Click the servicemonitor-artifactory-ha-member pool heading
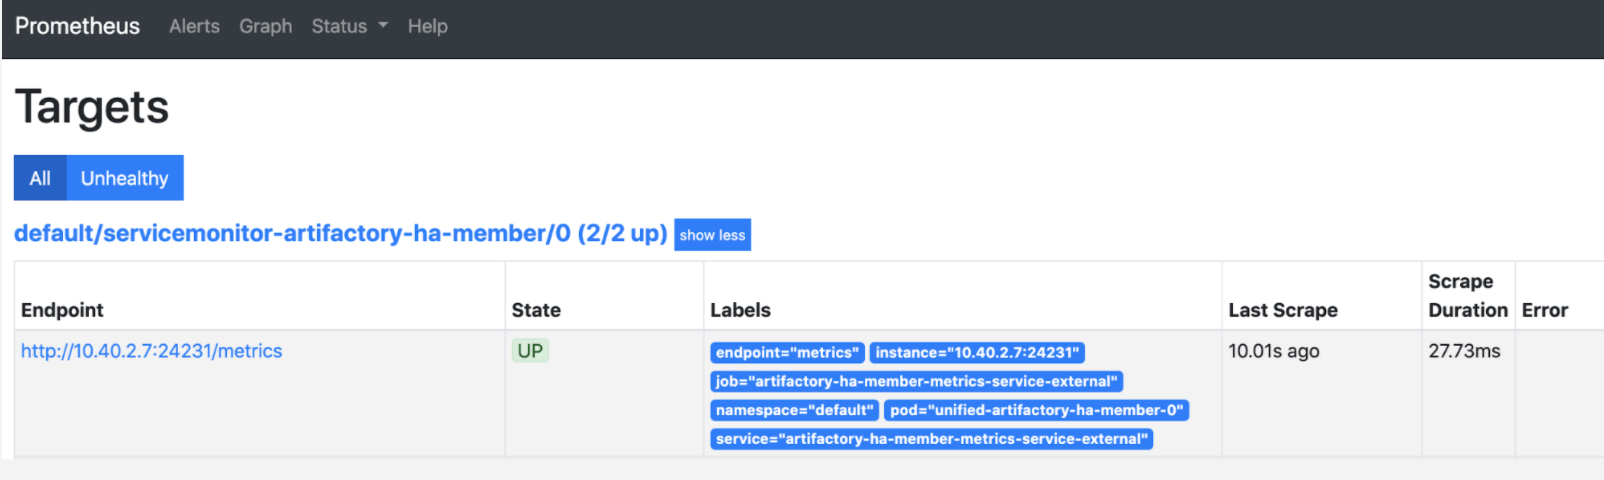1604x480 pixels. 340,233
